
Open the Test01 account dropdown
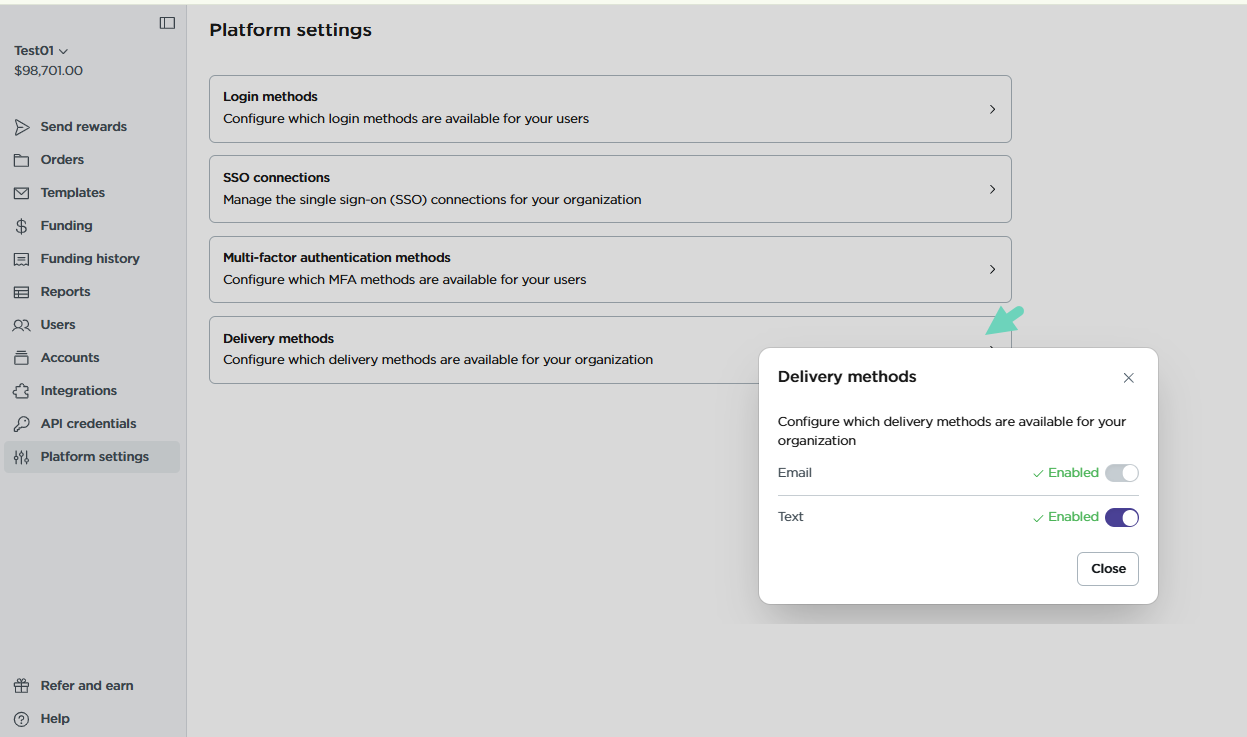click(x=41, y=51)
